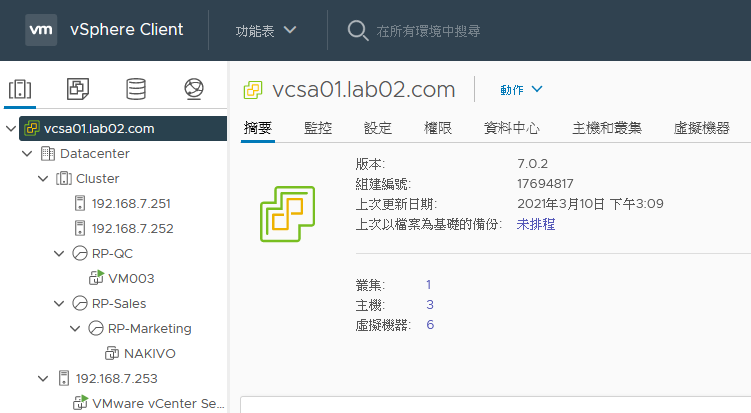This screenshot has width=751, height=413.
Task: Click the vm logo icon
Action: tap(41, 30)
